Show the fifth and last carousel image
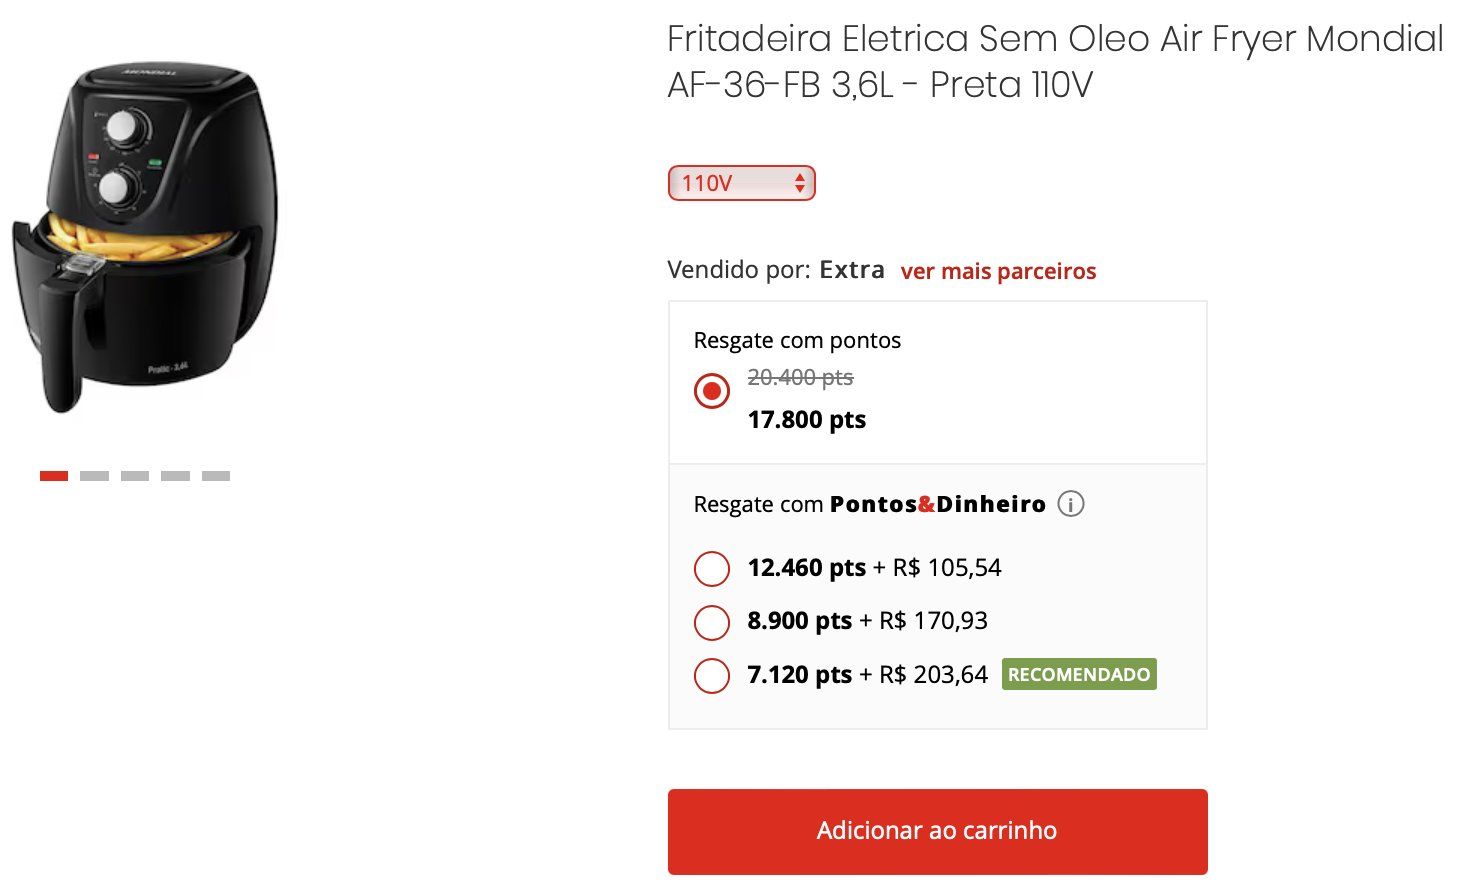The image size is (1474, 888). [x=216, y=476]
